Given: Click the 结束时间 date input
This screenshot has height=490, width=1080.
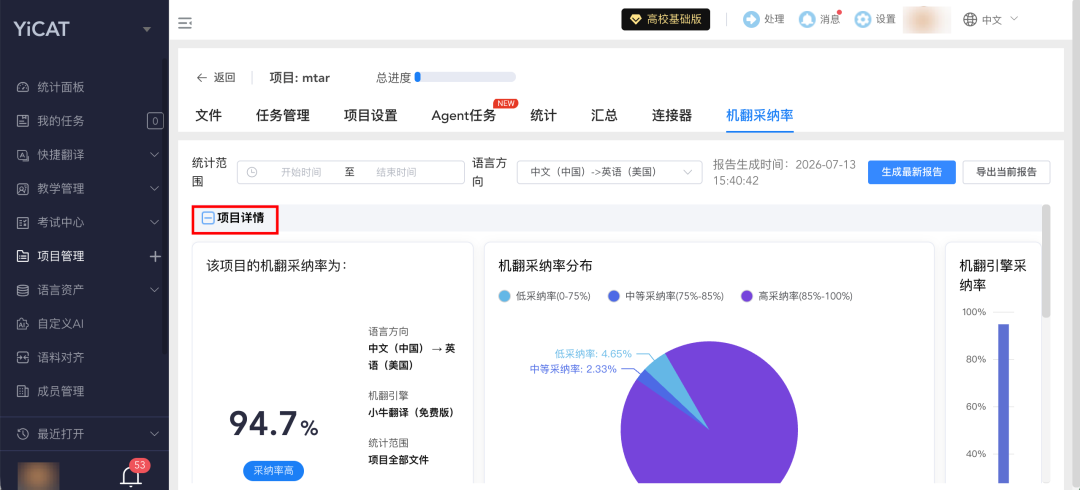Looking at the screenshot, I should pyautogui.click(x=396, y=172).
